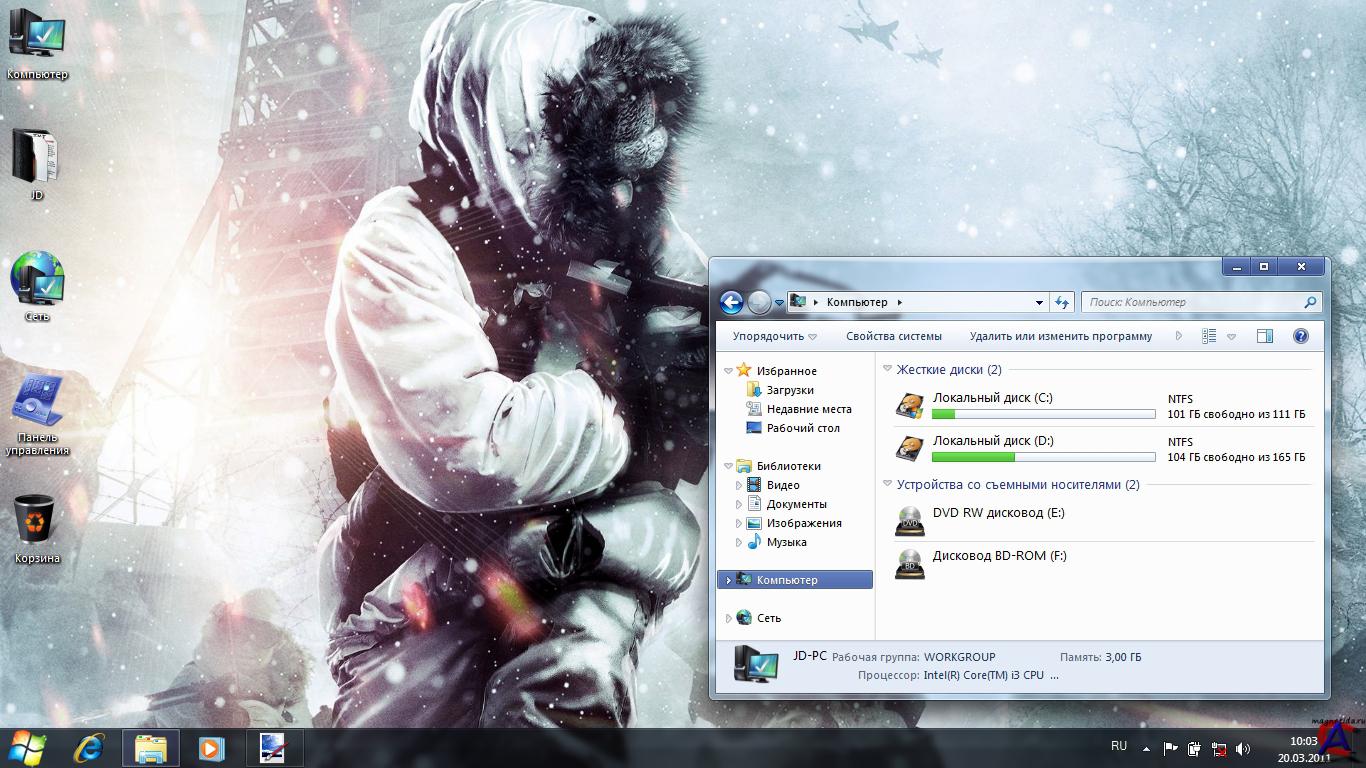Click Удалить или изменить программу
1366x768 pixels.
point(1060,337)
